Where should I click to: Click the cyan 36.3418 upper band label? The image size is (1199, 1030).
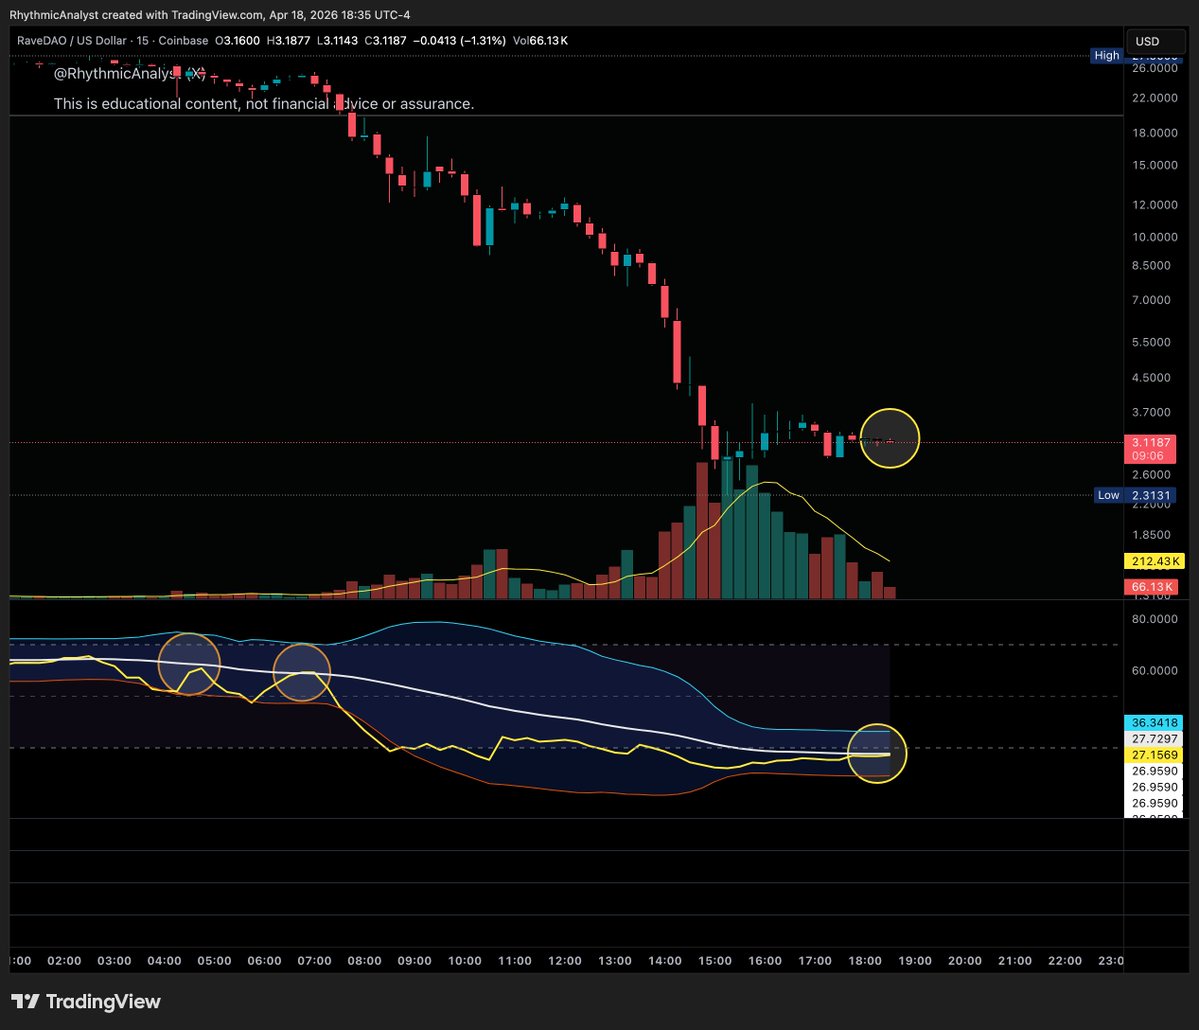1154,723
